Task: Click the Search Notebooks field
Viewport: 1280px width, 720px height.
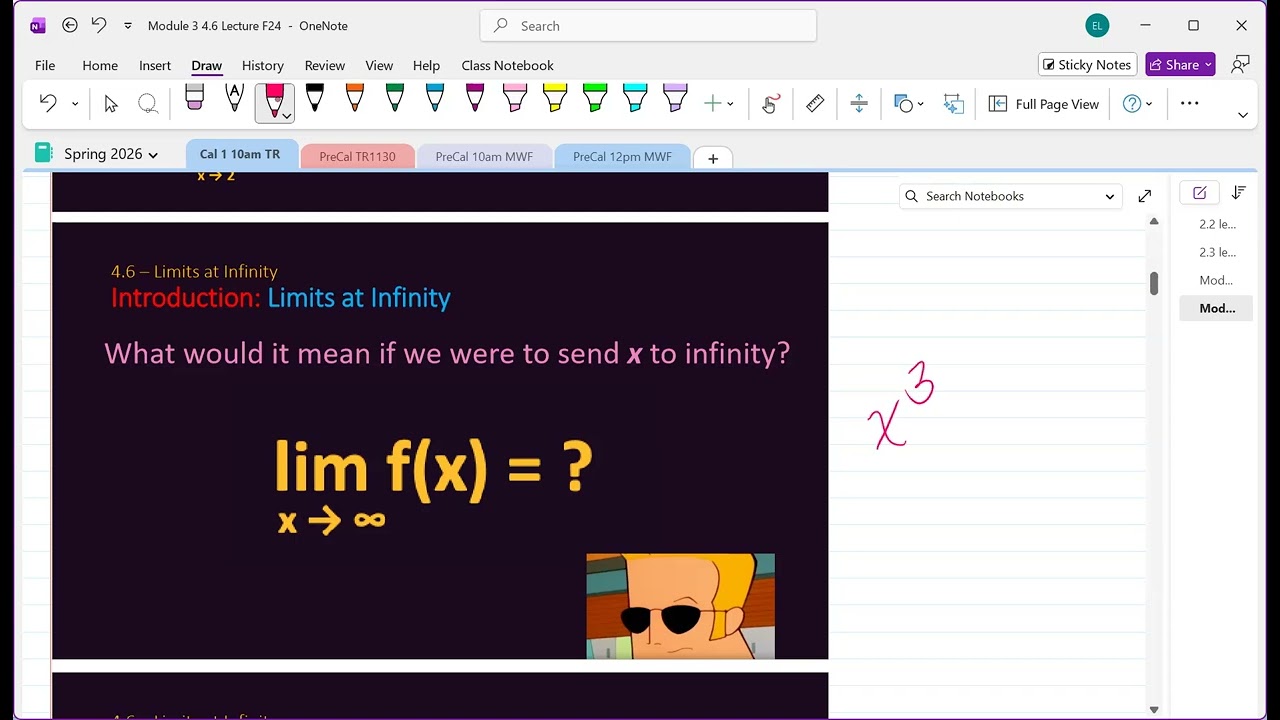Action: (1010, 196)
